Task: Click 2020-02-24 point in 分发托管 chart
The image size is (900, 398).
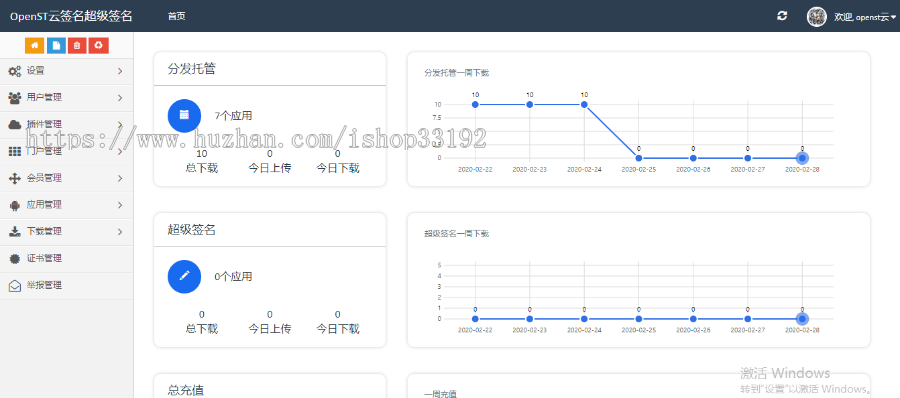Action: [x=584, y=105]
